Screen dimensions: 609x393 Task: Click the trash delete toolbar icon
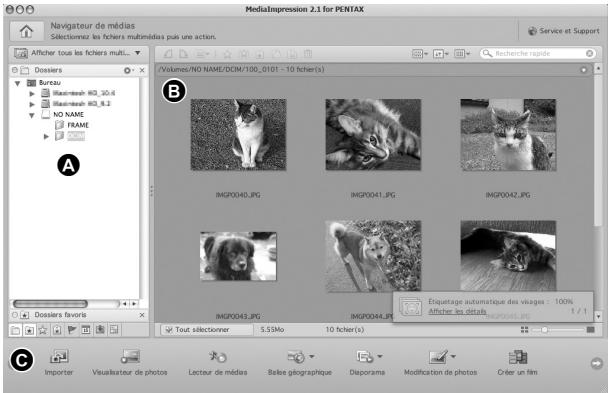point(308,54)
